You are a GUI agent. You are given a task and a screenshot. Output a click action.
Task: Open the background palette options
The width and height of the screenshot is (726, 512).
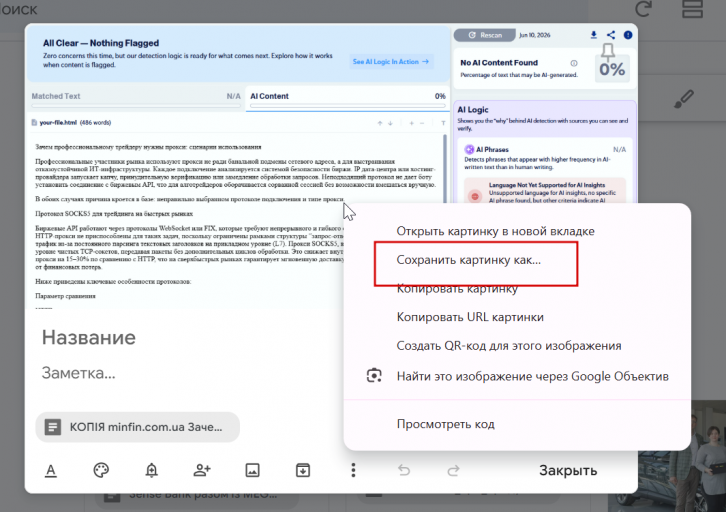(101, 470)
